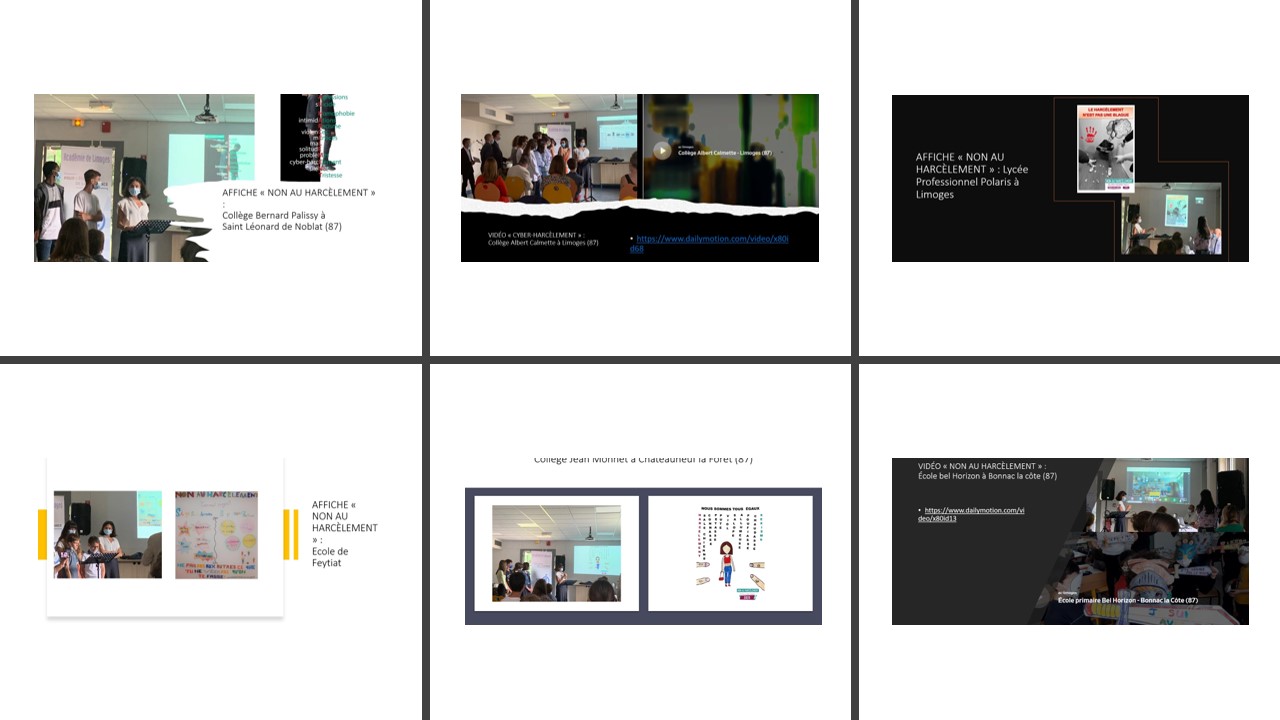The image size is (1280, 720).
Task: Click "AFFICHE « NON AU HARCÈLEMENT »" text on Palissy slide
Action: [299, 192]
